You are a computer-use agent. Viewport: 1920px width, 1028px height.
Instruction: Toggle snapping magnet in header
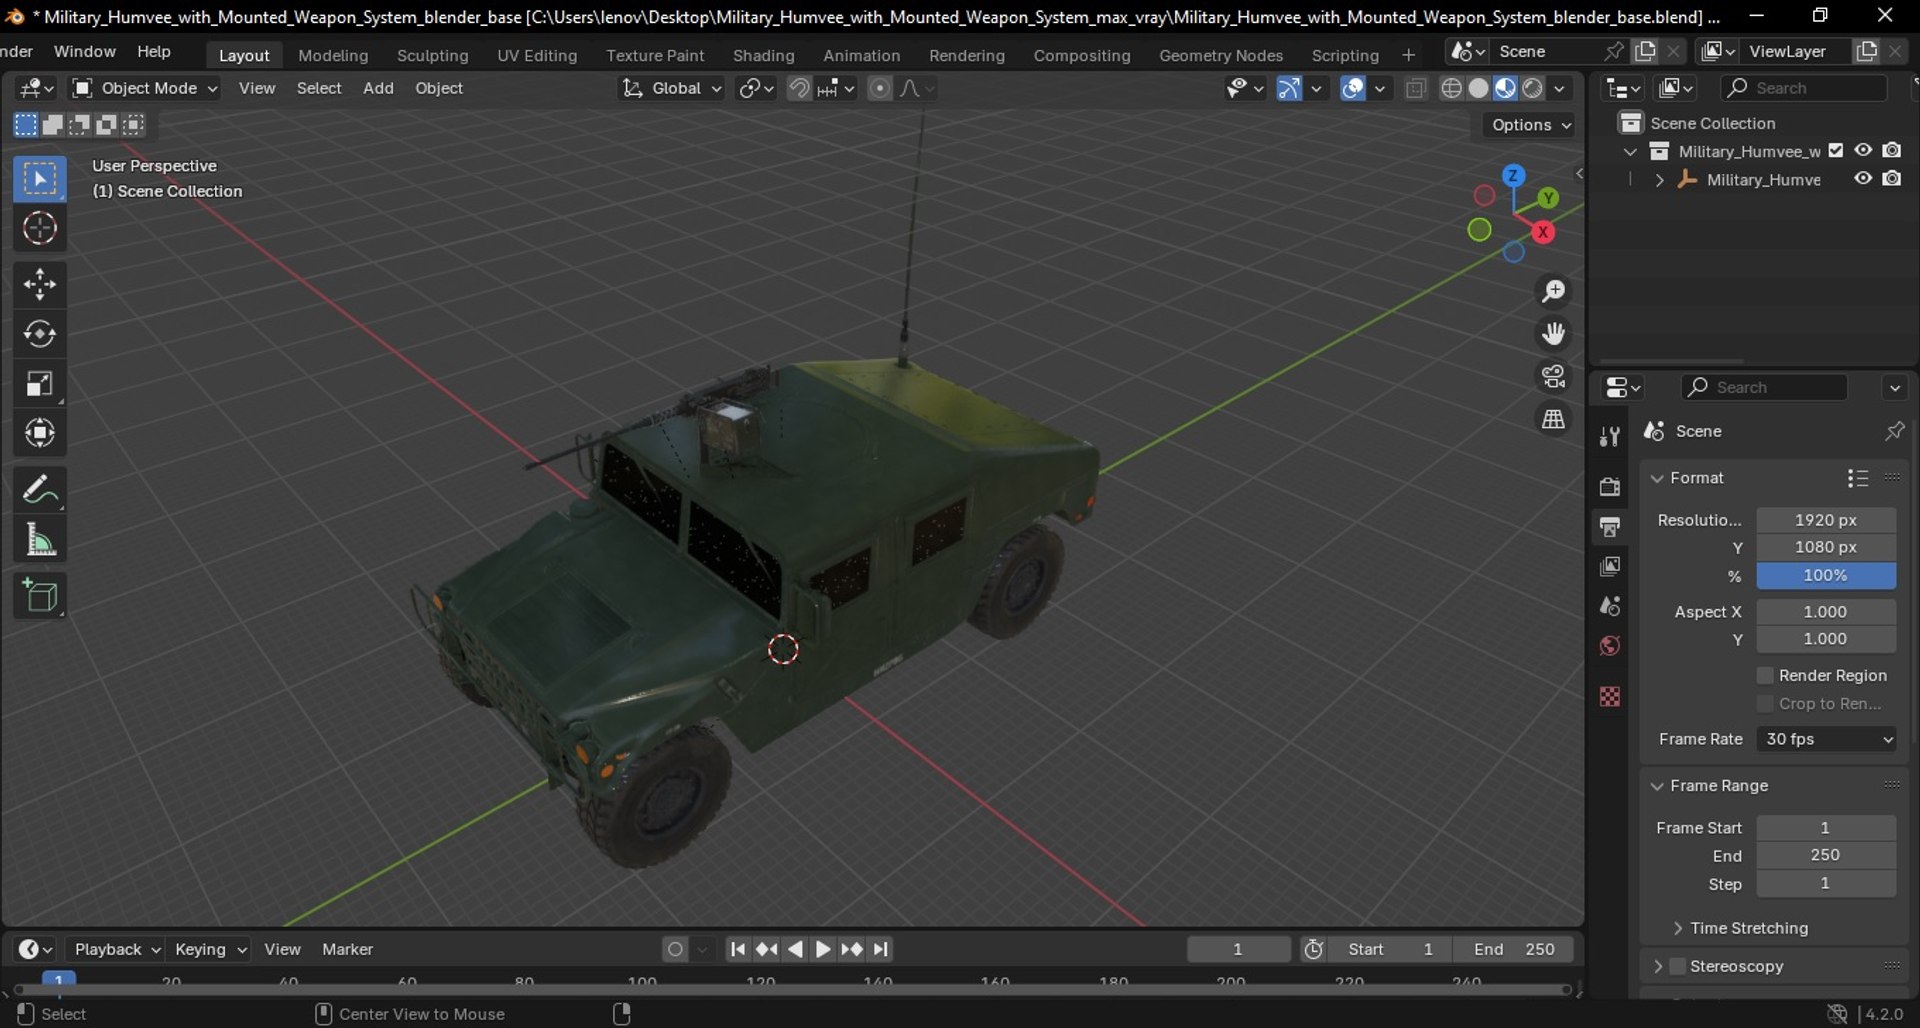click(799, 89)
